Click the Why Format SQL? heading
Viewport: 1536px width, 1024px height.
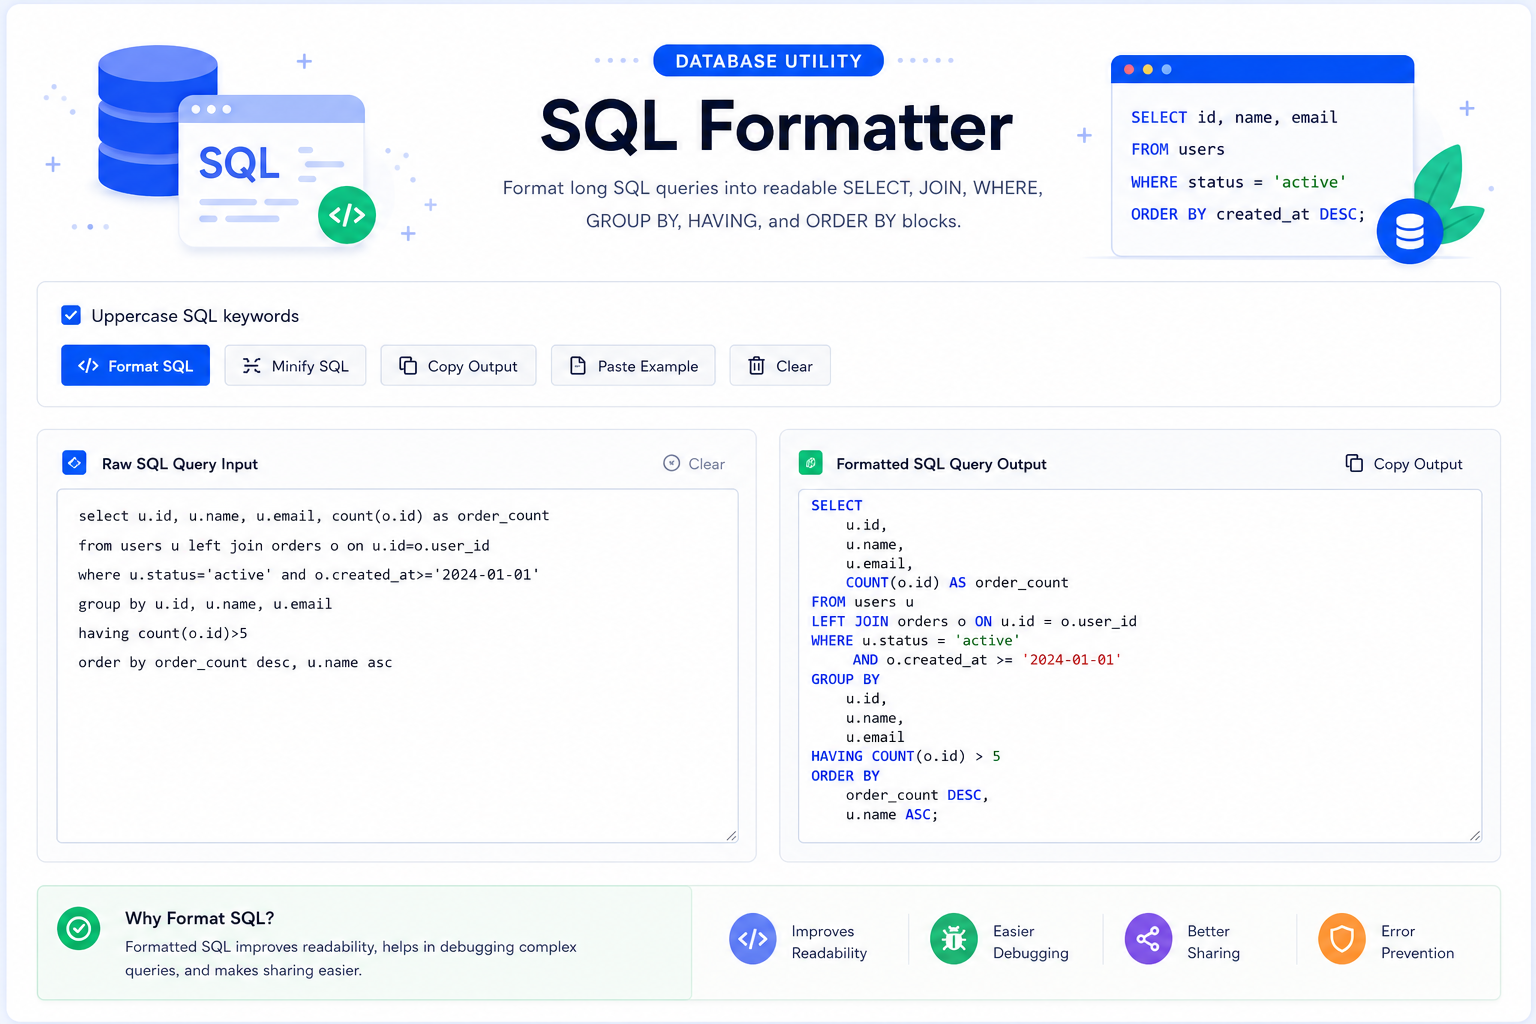(x=200, y=918)
